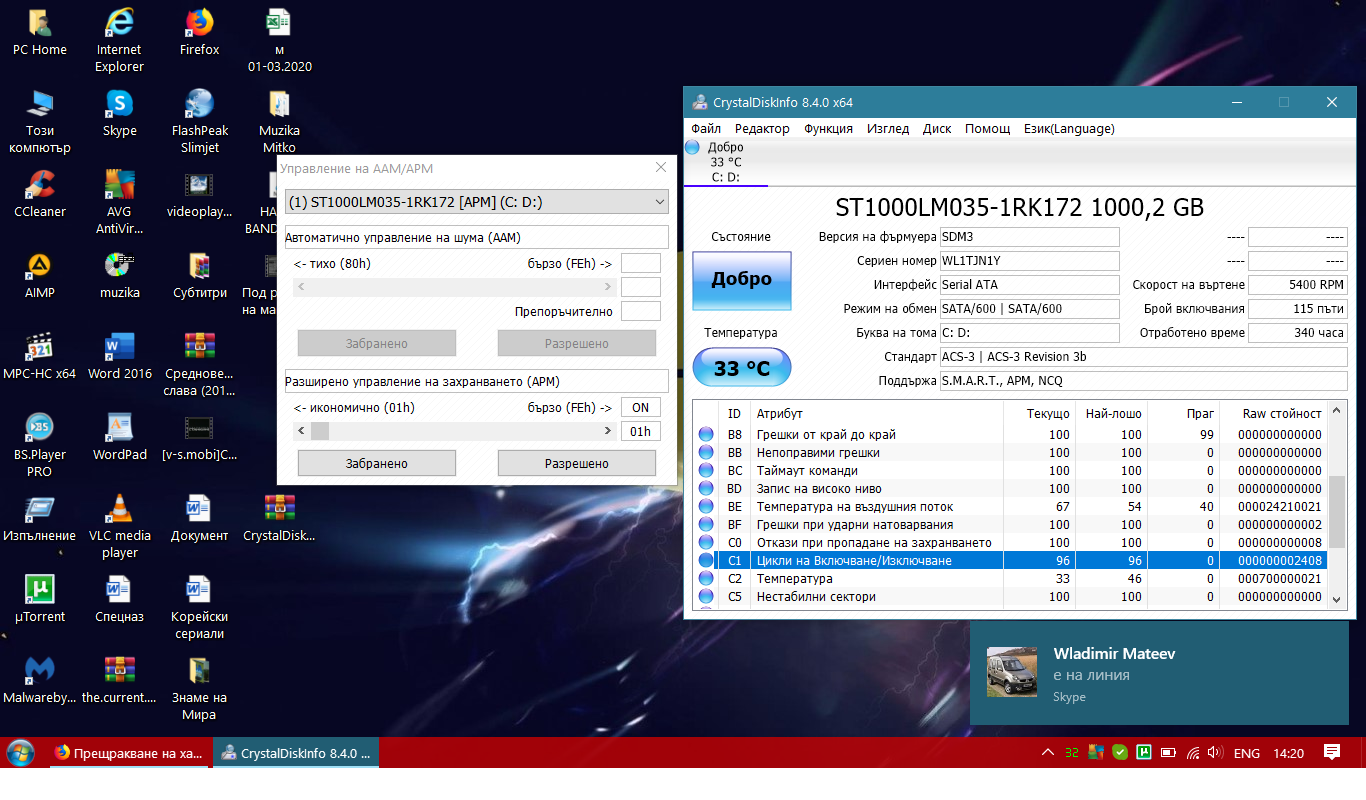The height and width of the screenshot is (800, 1366).
Task: Expand the disk selection dropdown ST1000LM035
Action: (476, 202)
